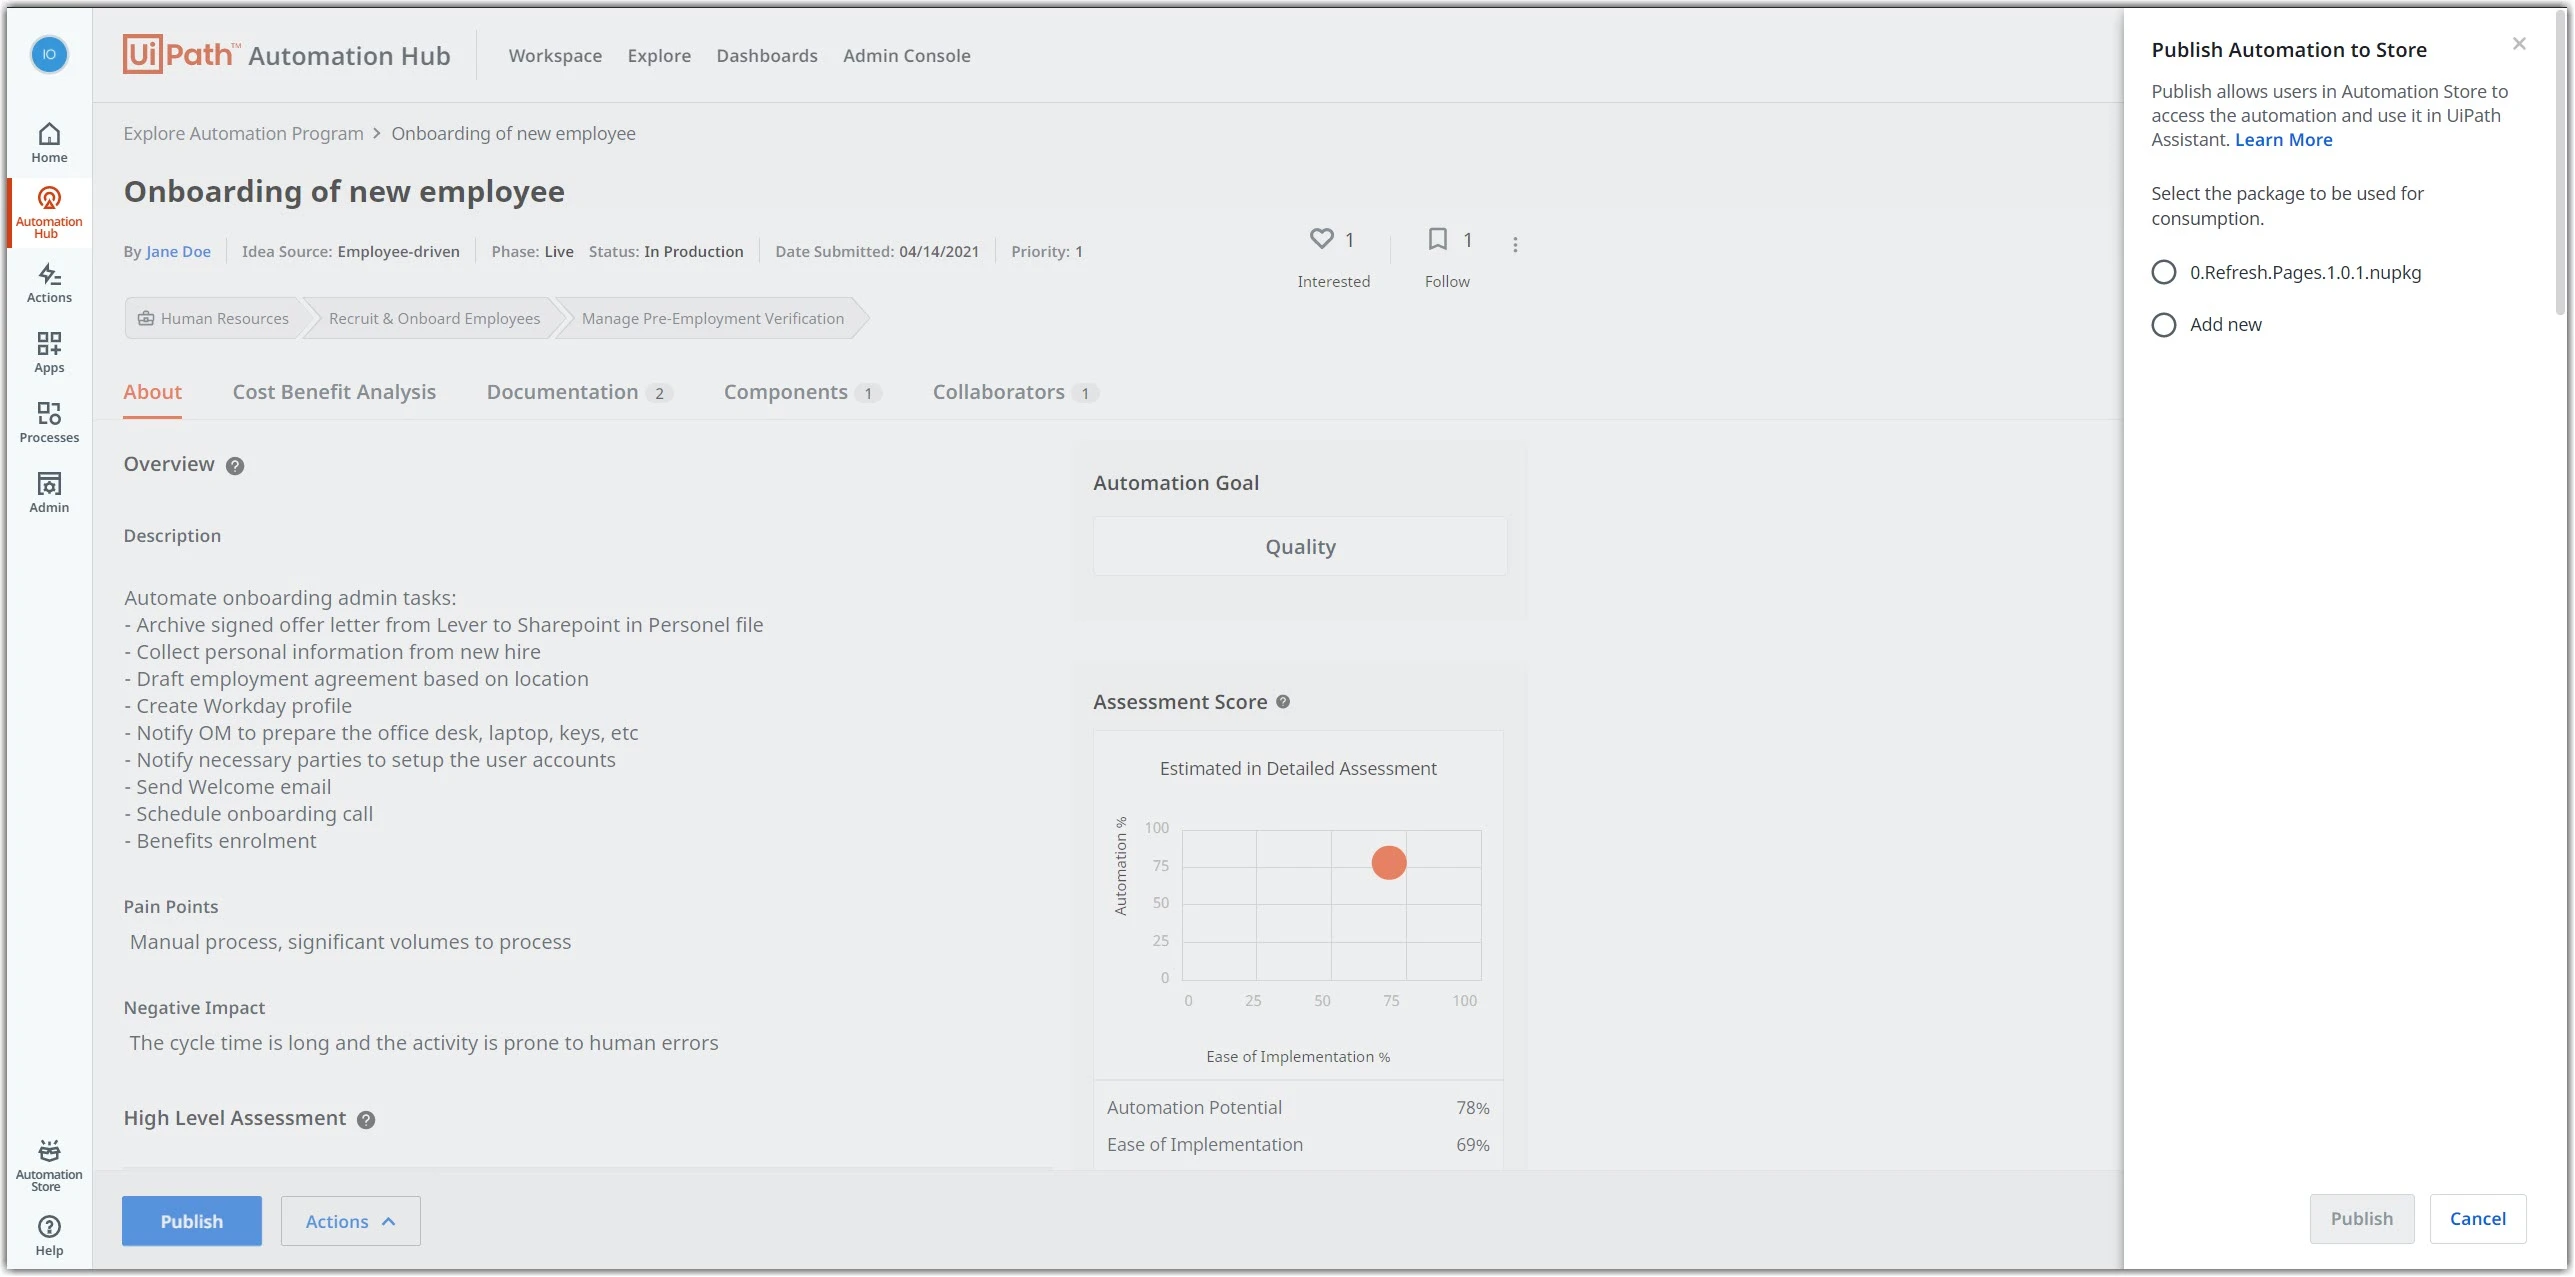2575x1277 pixels.
Task: Switch to the Collaborators tab
Action: click(1015, 392)
